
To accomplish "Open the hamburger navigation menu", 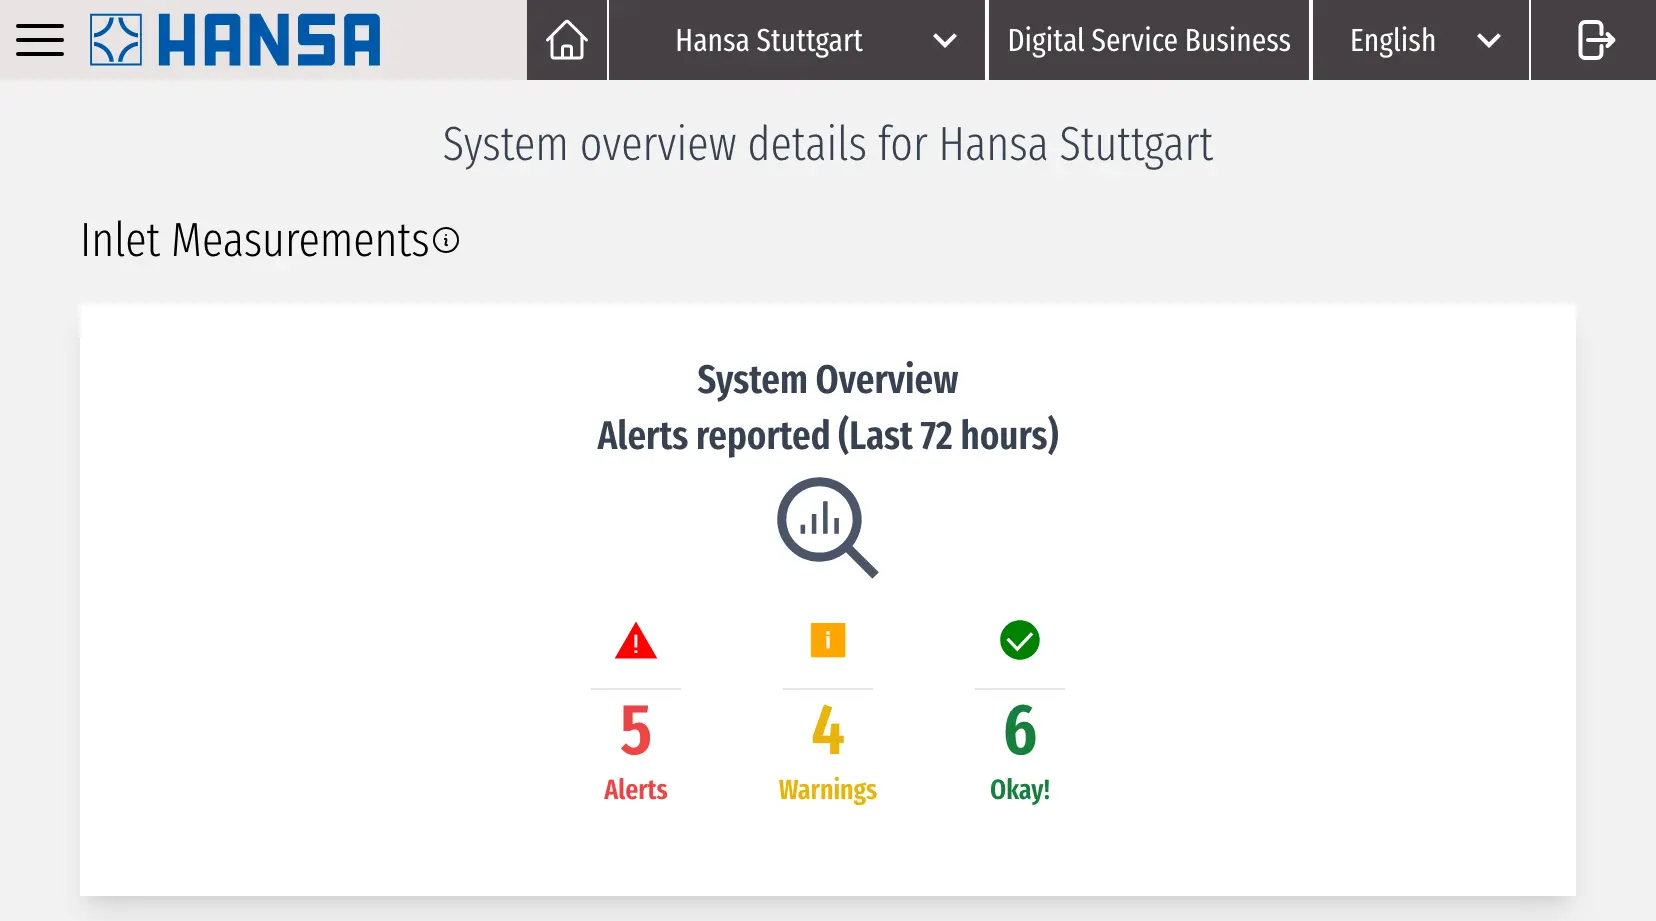I will pyautogui.click(x=40, y=40).
